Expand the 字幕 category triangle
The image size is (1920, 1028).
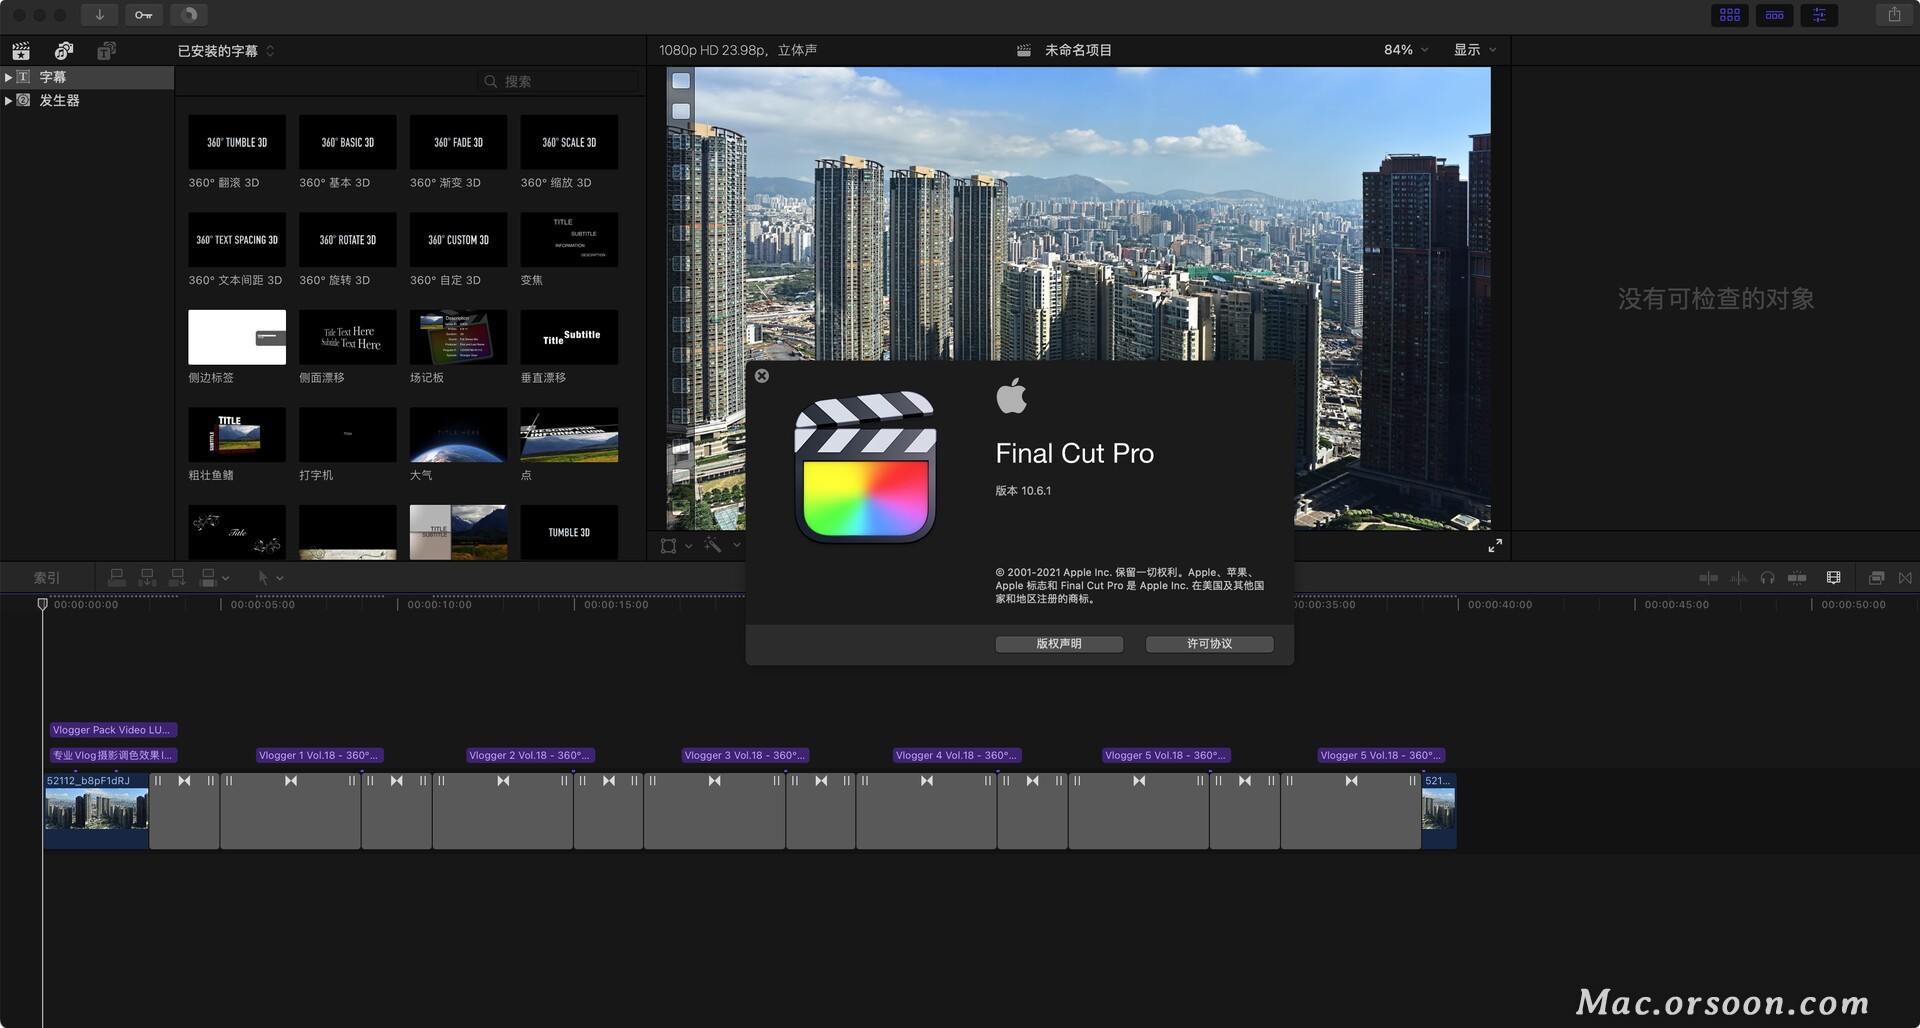[x=8, y=77]
